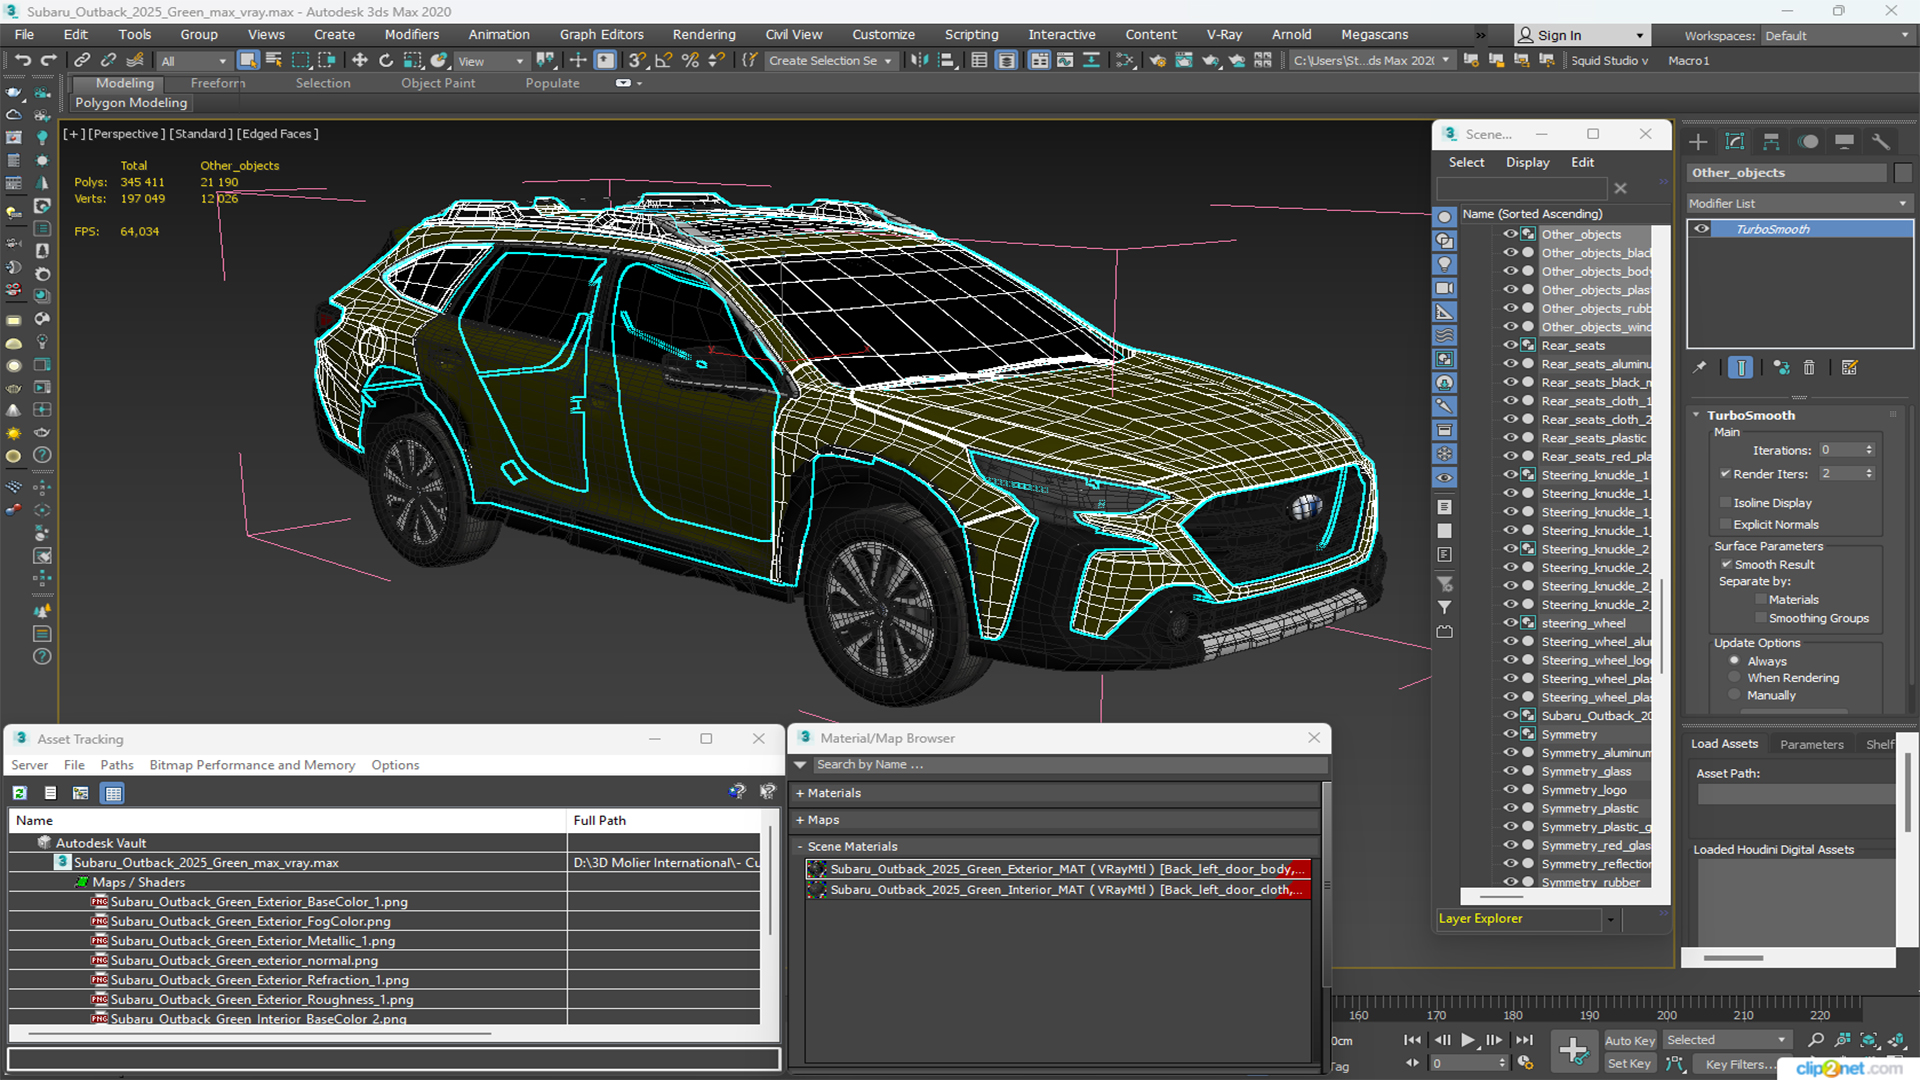Viewport: 1920px width, 1080px height.
Task: Open the Workspaces Default dropdown
Action: point(1836,36)
